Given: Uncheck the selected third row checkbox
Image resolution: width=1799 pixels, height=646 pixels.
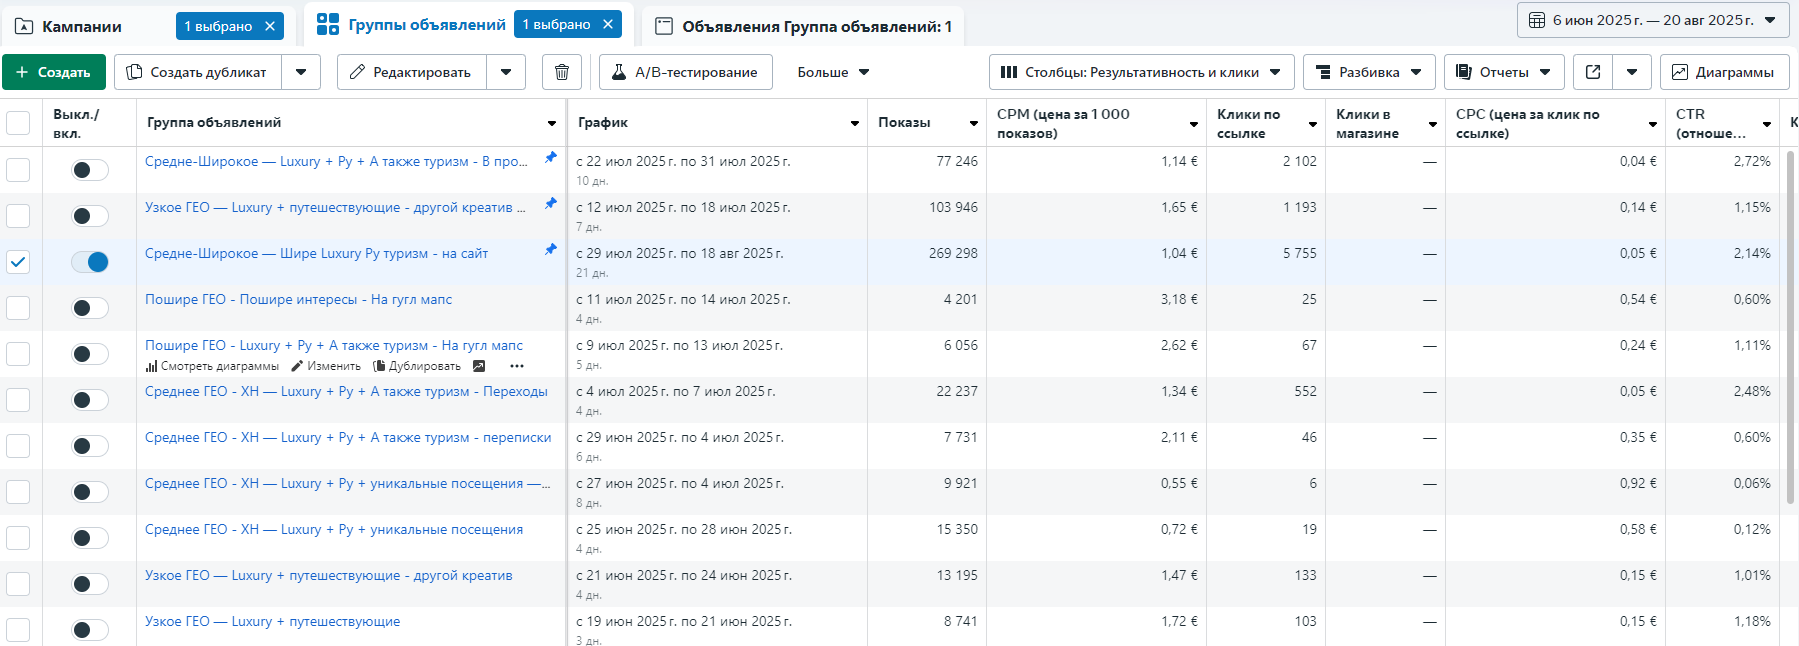Looking at the screenshot, I should point(18,262).
